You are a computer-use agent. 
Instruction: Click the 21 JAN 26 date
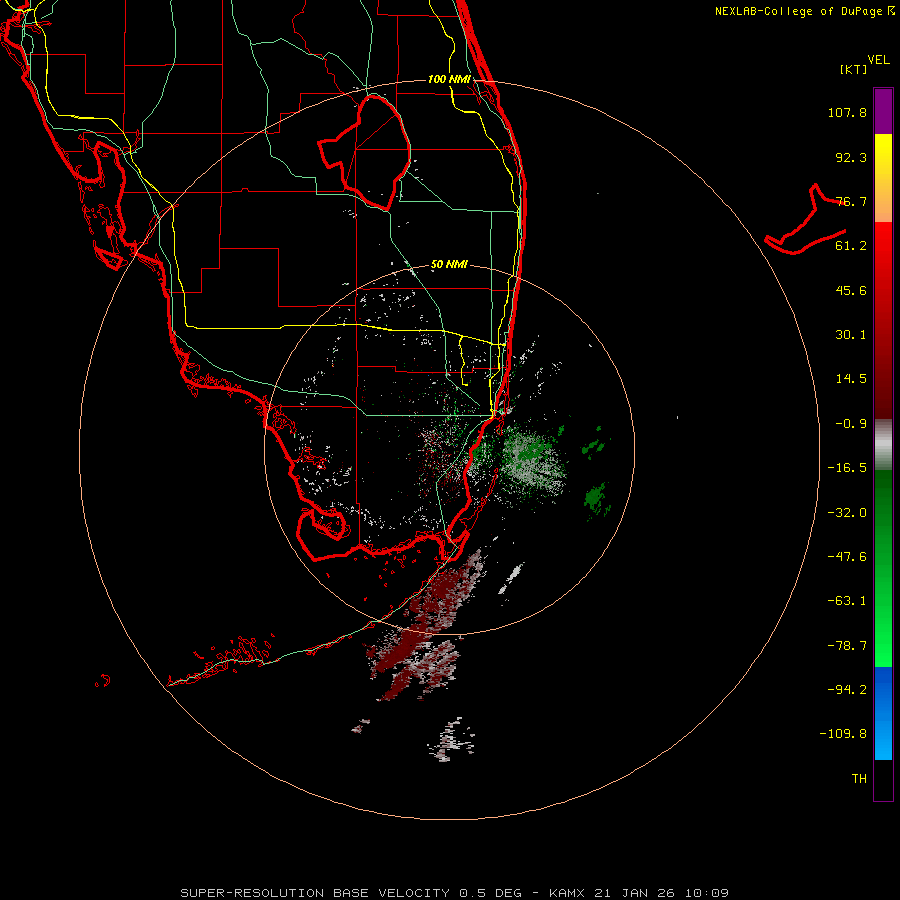pyautogui.click(x=634, y=893)
